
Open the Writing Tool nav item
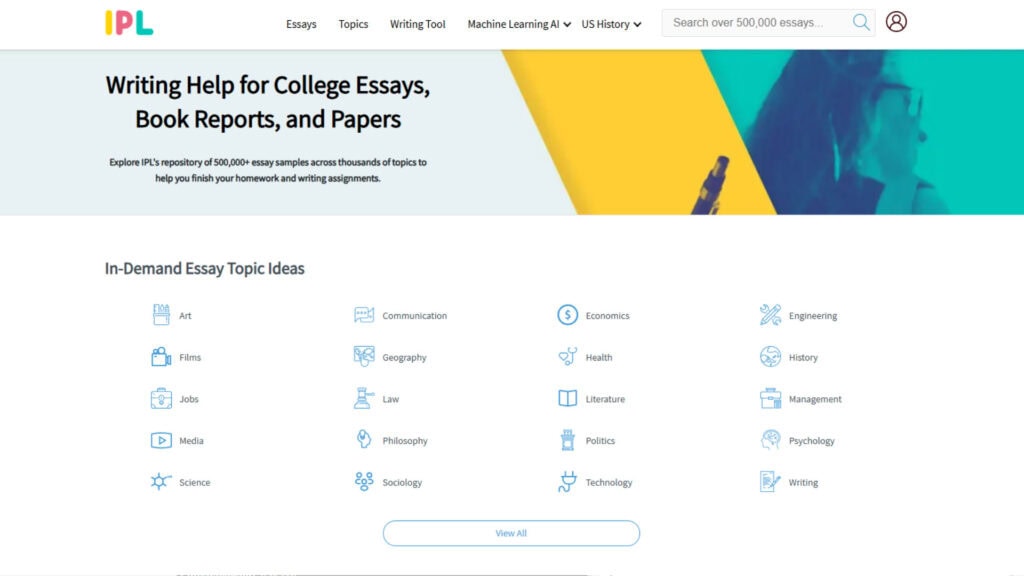(417, 24)
